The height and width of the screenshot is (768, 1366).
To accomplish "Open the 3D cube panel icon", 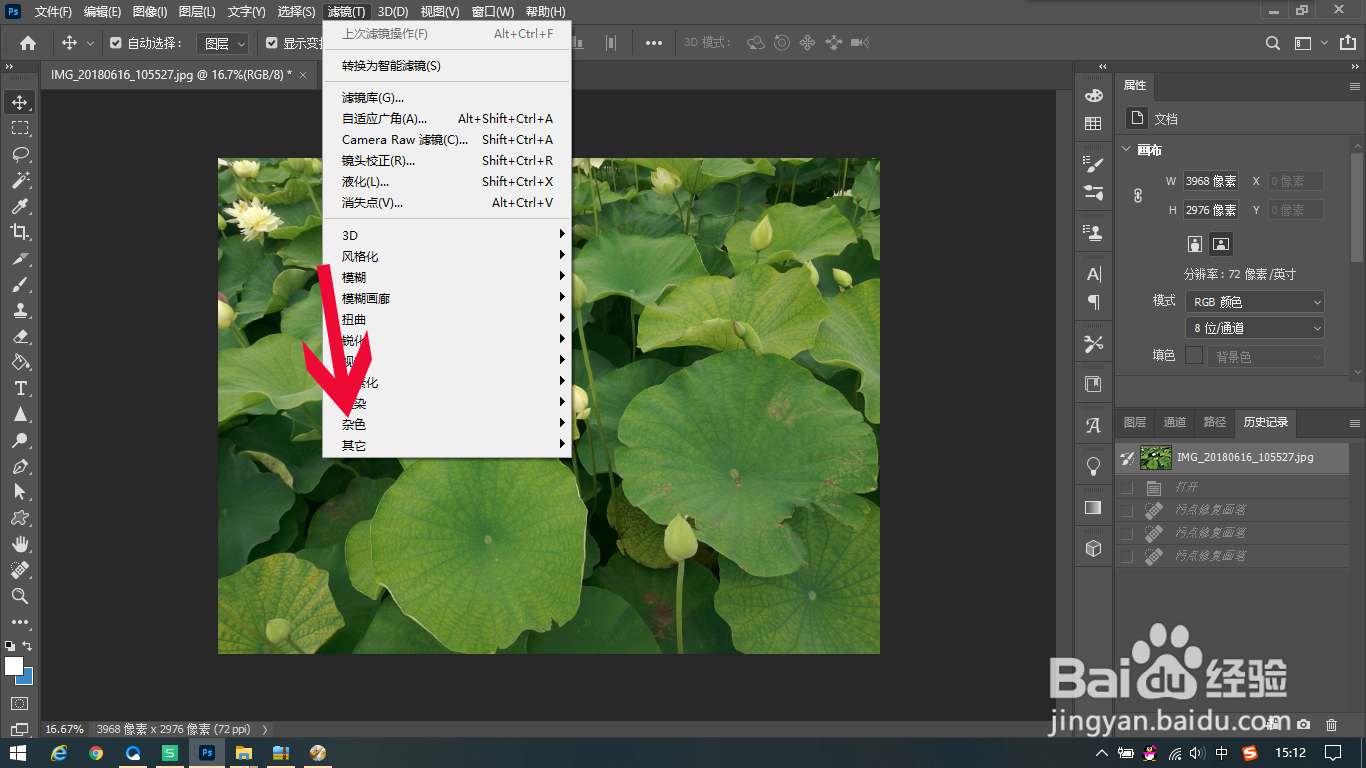I will (1093, 549).
